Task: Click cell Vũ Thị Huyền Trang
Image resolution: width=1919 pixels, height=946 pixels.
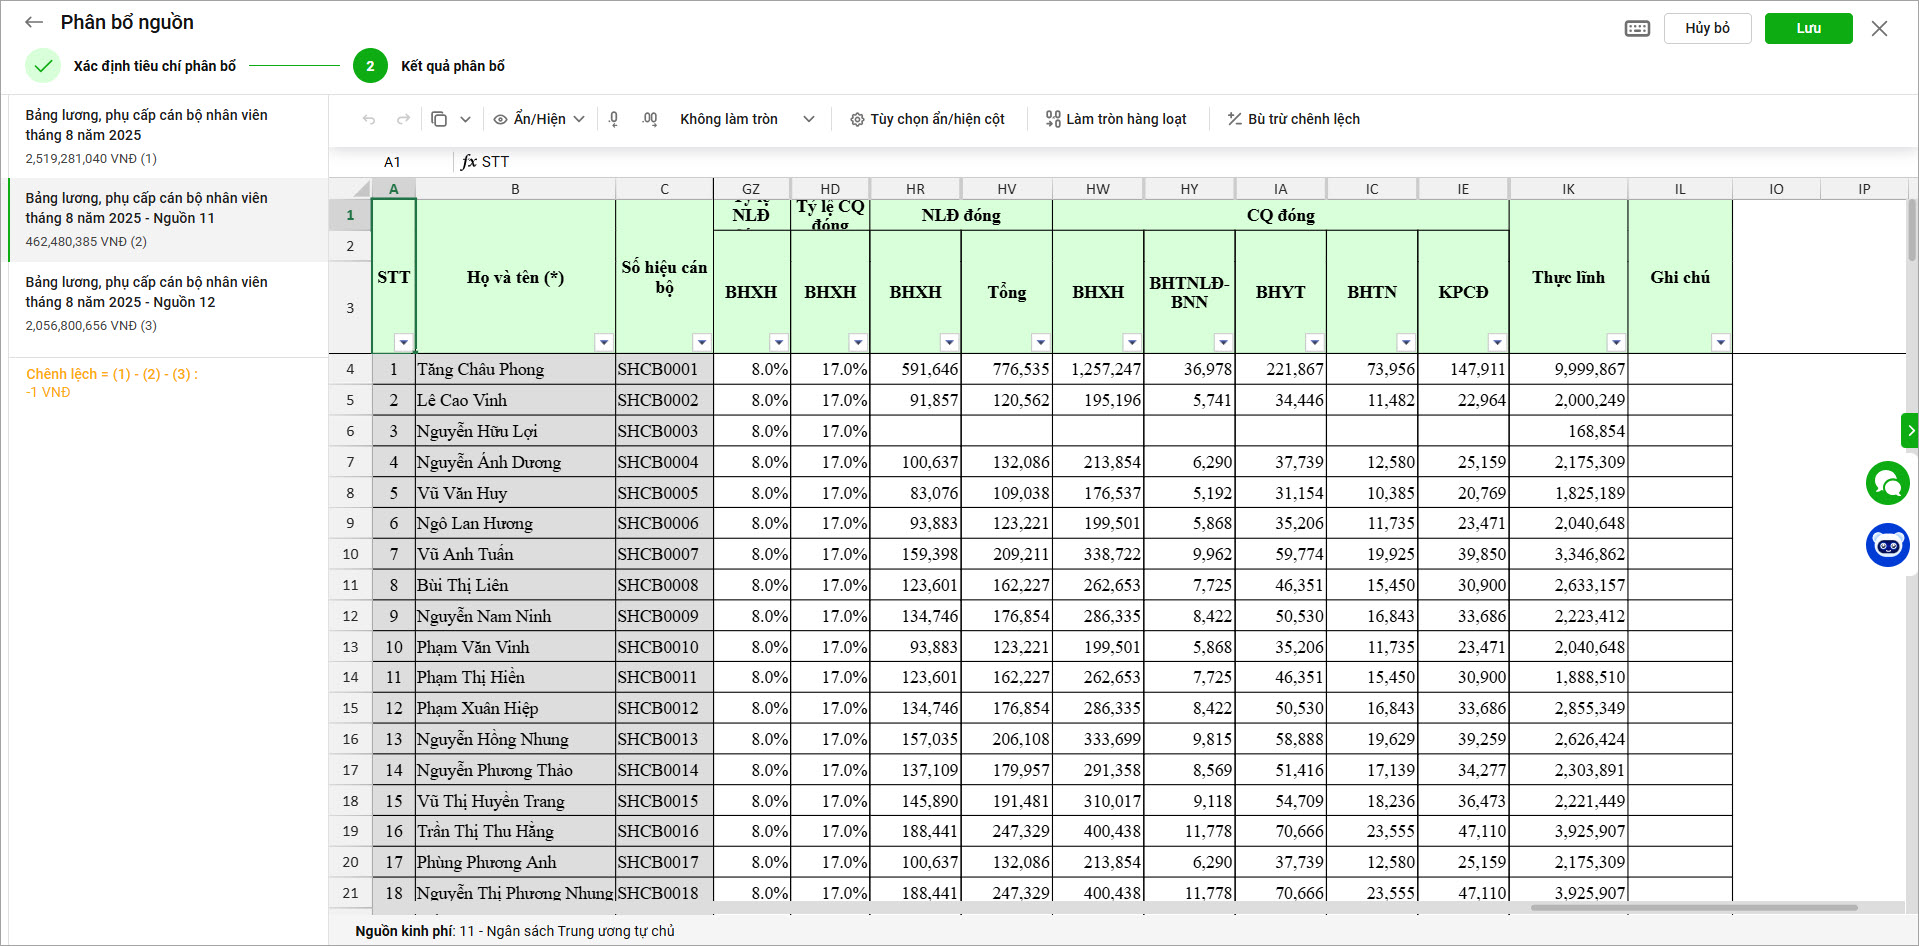Action: click(x=515, y=801)
